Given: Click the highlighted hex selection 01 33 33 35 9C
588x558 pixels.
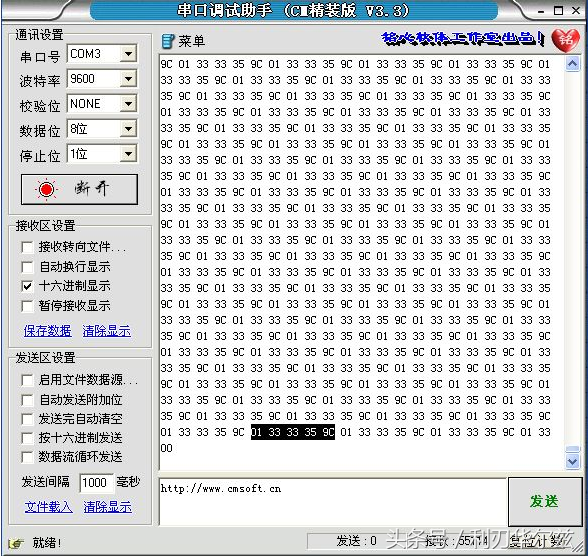Looking at the screenshot, I should (x=292, y=432).
